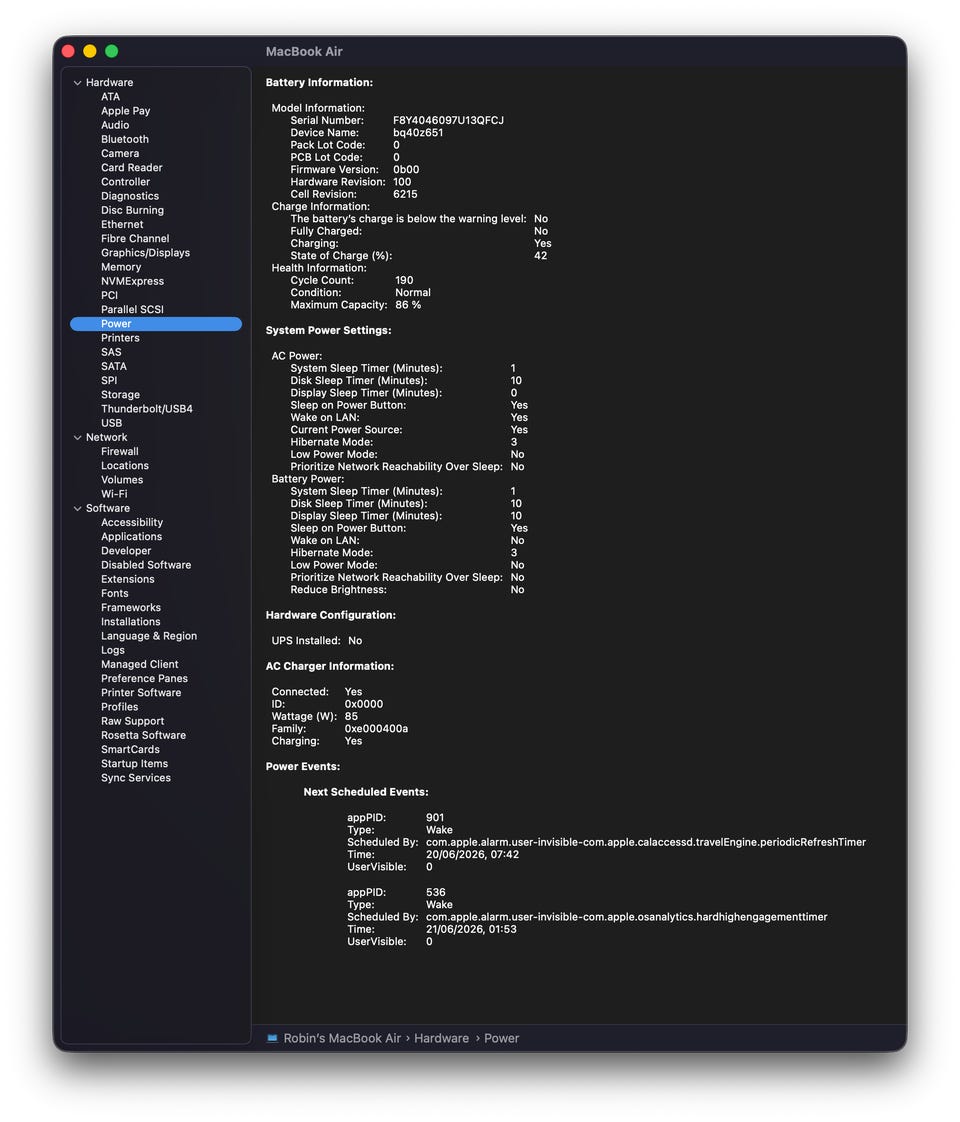
Task: Open the Audio hardware section
Action: click(x=115, y=125)
